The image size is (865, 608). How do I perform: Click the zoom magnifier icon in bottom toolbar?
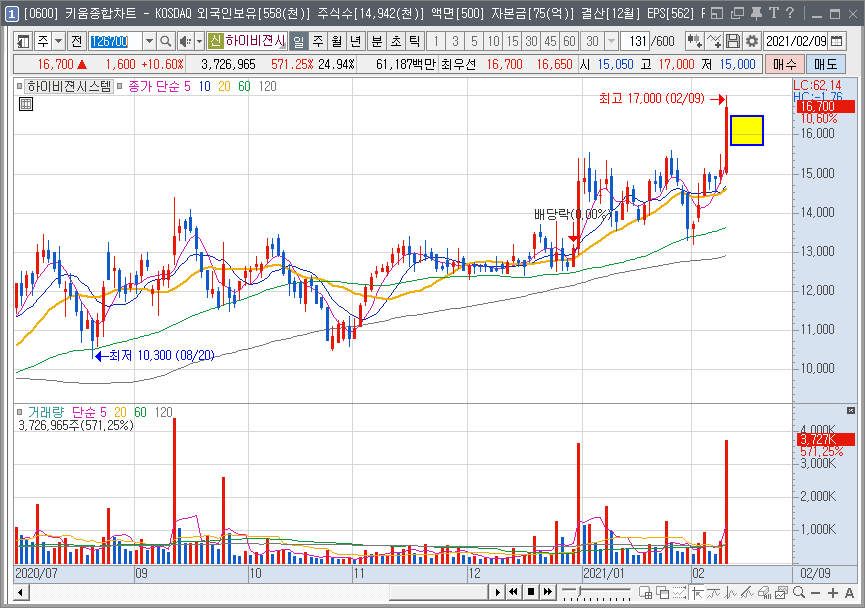click(798, 593)
